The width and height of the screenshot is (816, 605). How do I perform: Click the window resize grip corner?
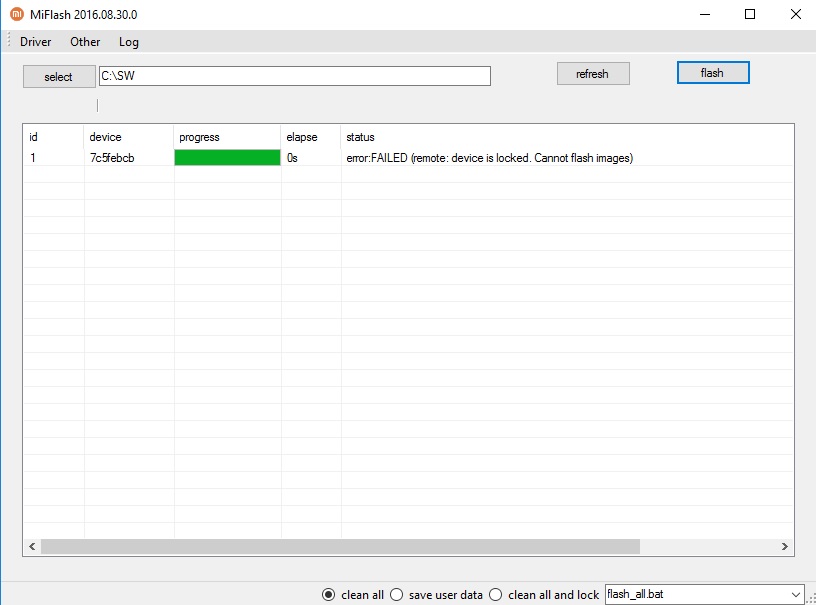point(811,599)
